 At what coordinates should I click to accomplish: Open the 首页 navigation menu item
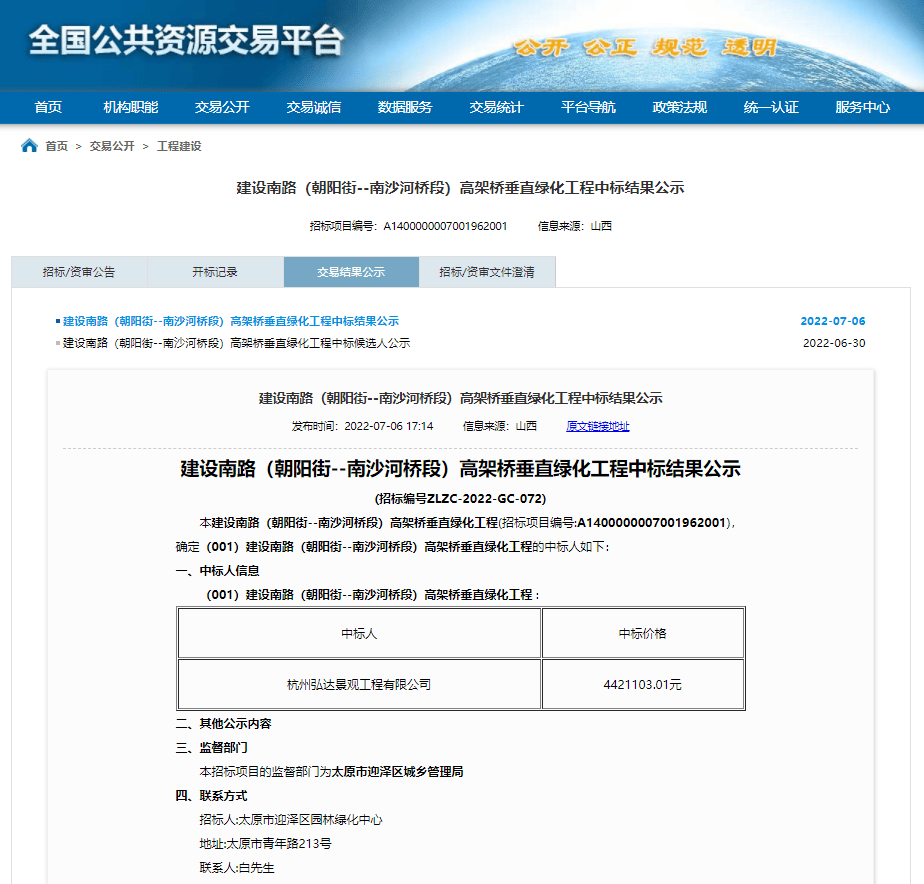pos(48,108)
